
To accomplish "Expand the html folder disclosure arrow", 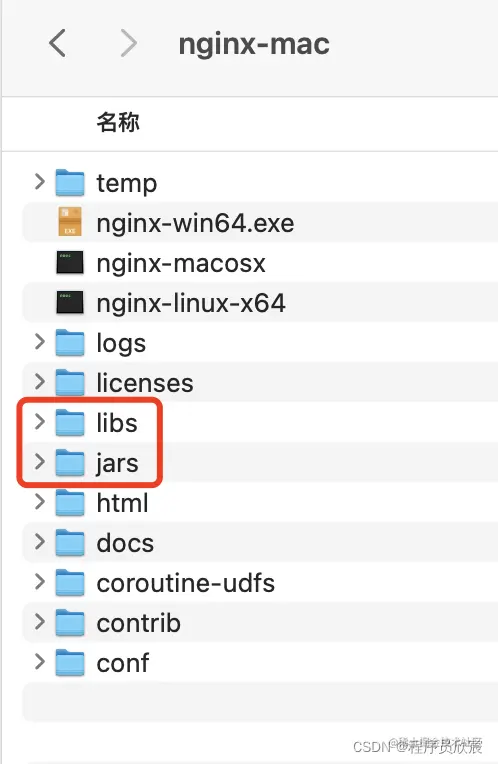I will tap(40, 501).
